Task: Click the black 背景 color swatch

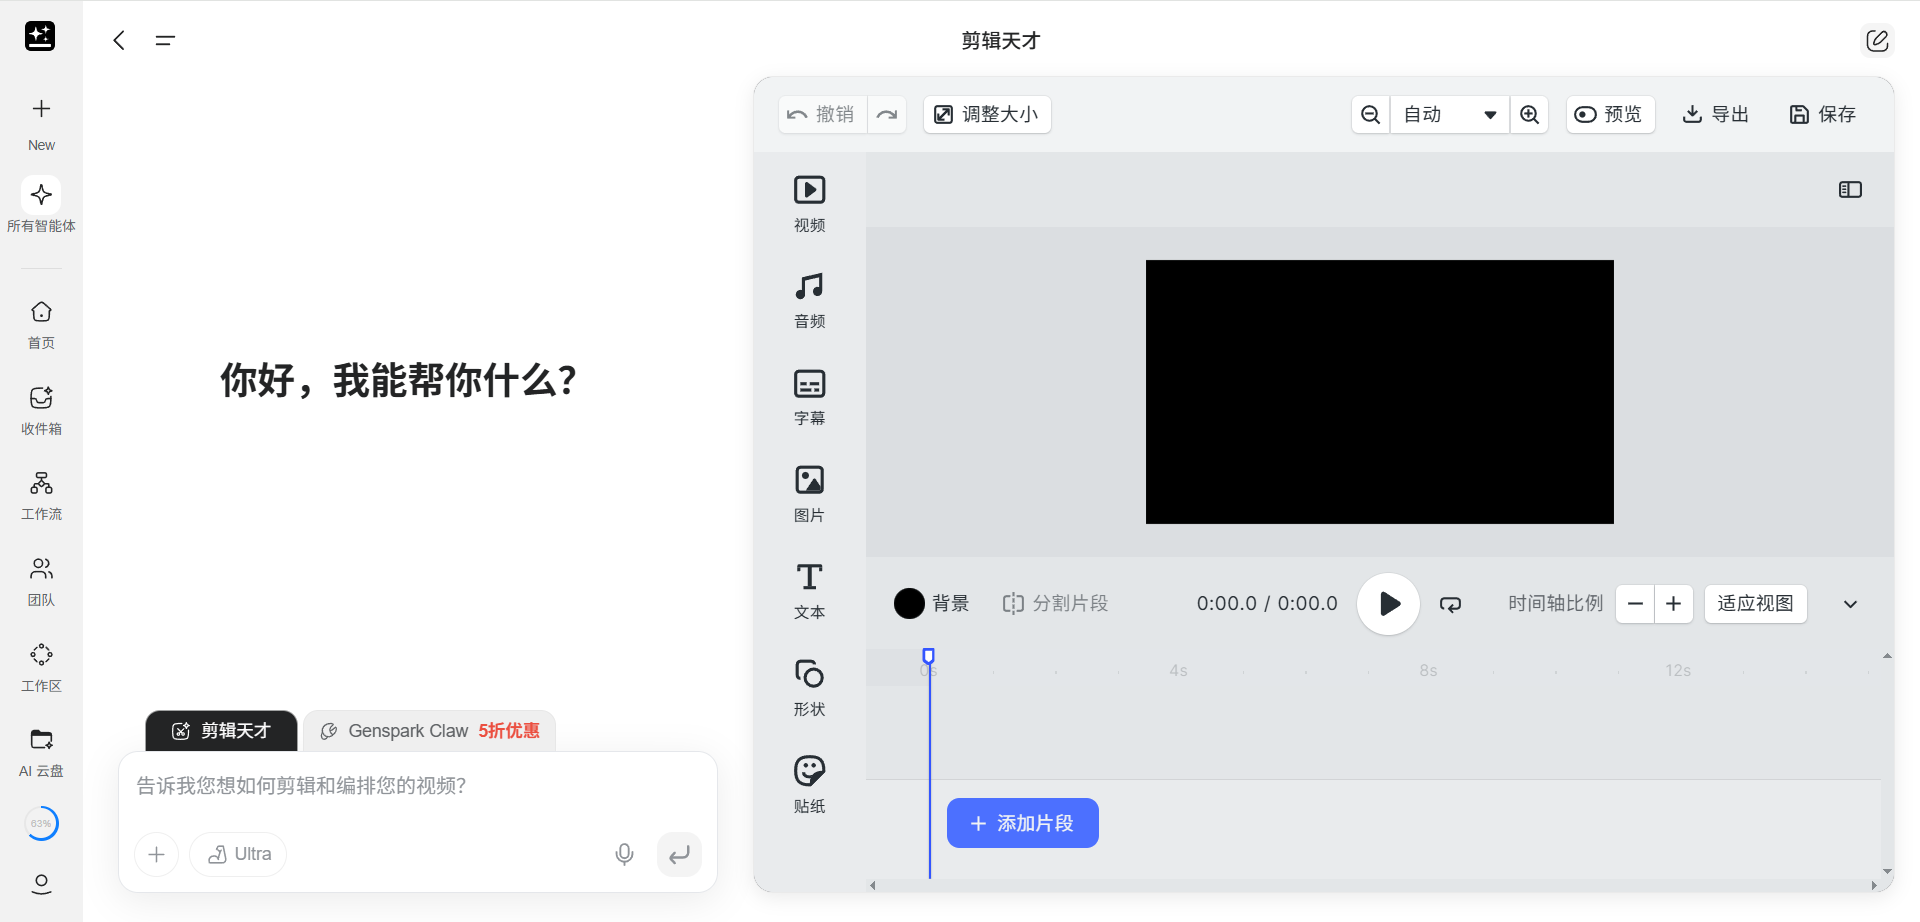Action: [x=909, y=604]
